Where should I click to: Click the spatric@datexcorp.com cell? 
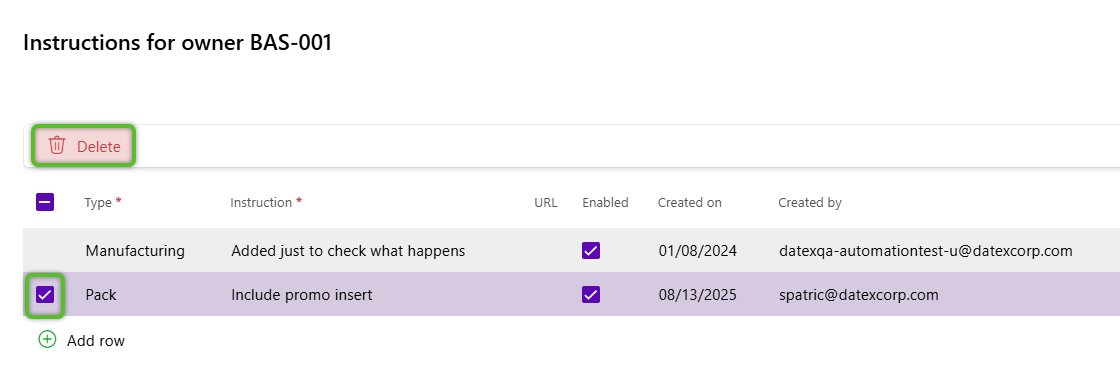coord(859,294)
